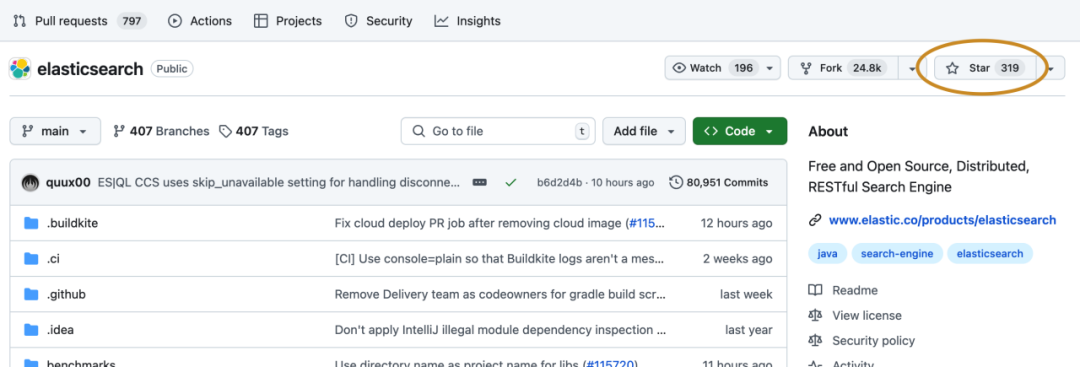Open the Fork options dropdown arrow
Viewport: 1080px width, 367px height.
913,68
